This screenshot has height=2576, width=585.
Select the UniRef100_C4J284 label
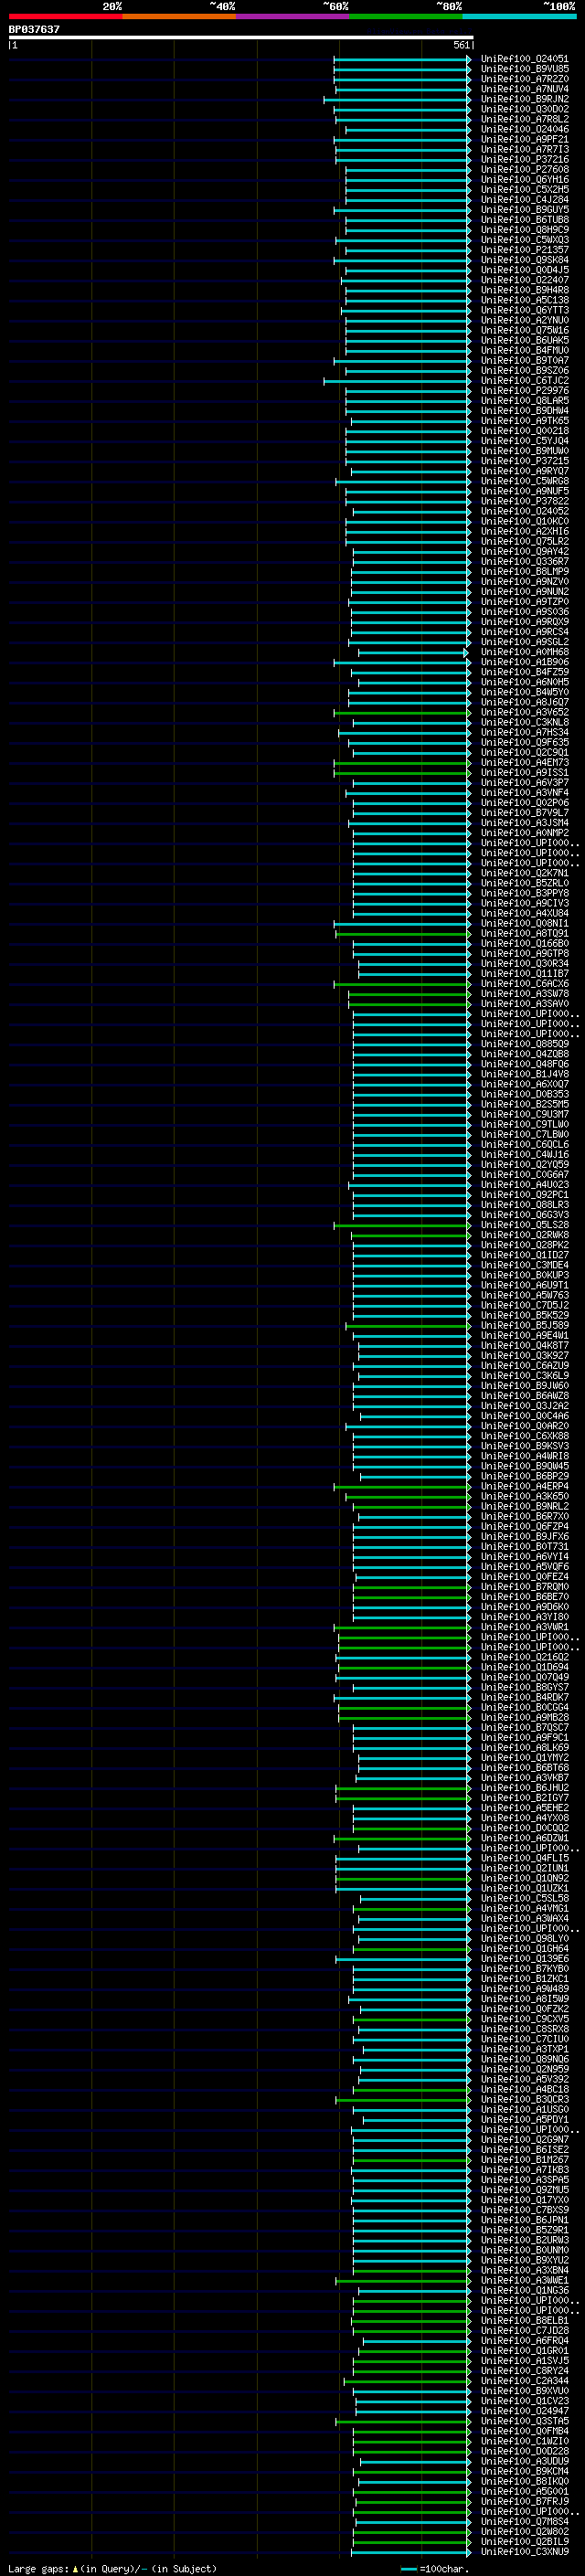pyautogui.click(x=525, y=199)
